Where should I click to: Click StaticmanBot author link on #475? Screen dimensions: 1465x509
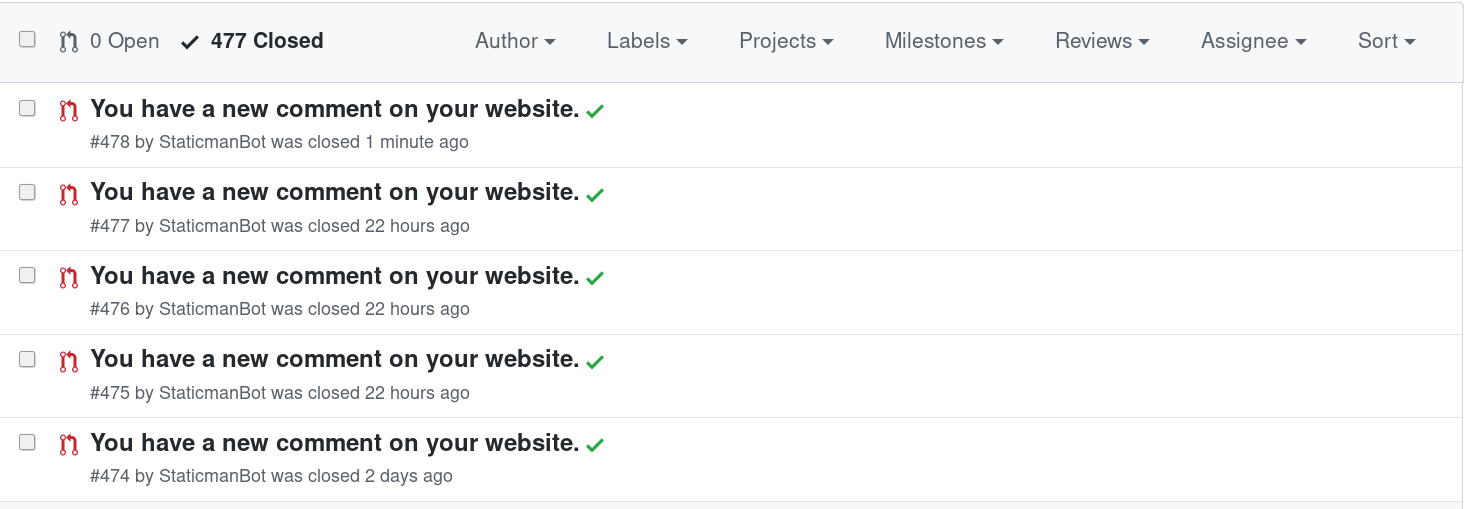pyautogui.click(x=212, y=393)
